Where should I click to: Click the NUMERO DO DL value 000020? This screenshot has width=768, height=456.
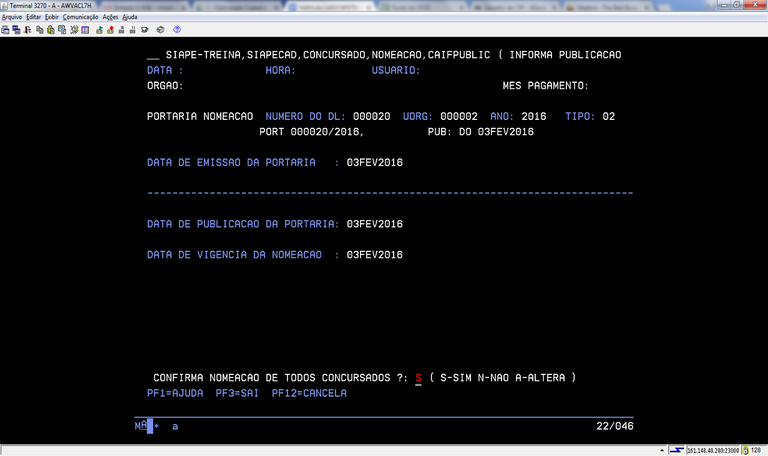point(372,117)
